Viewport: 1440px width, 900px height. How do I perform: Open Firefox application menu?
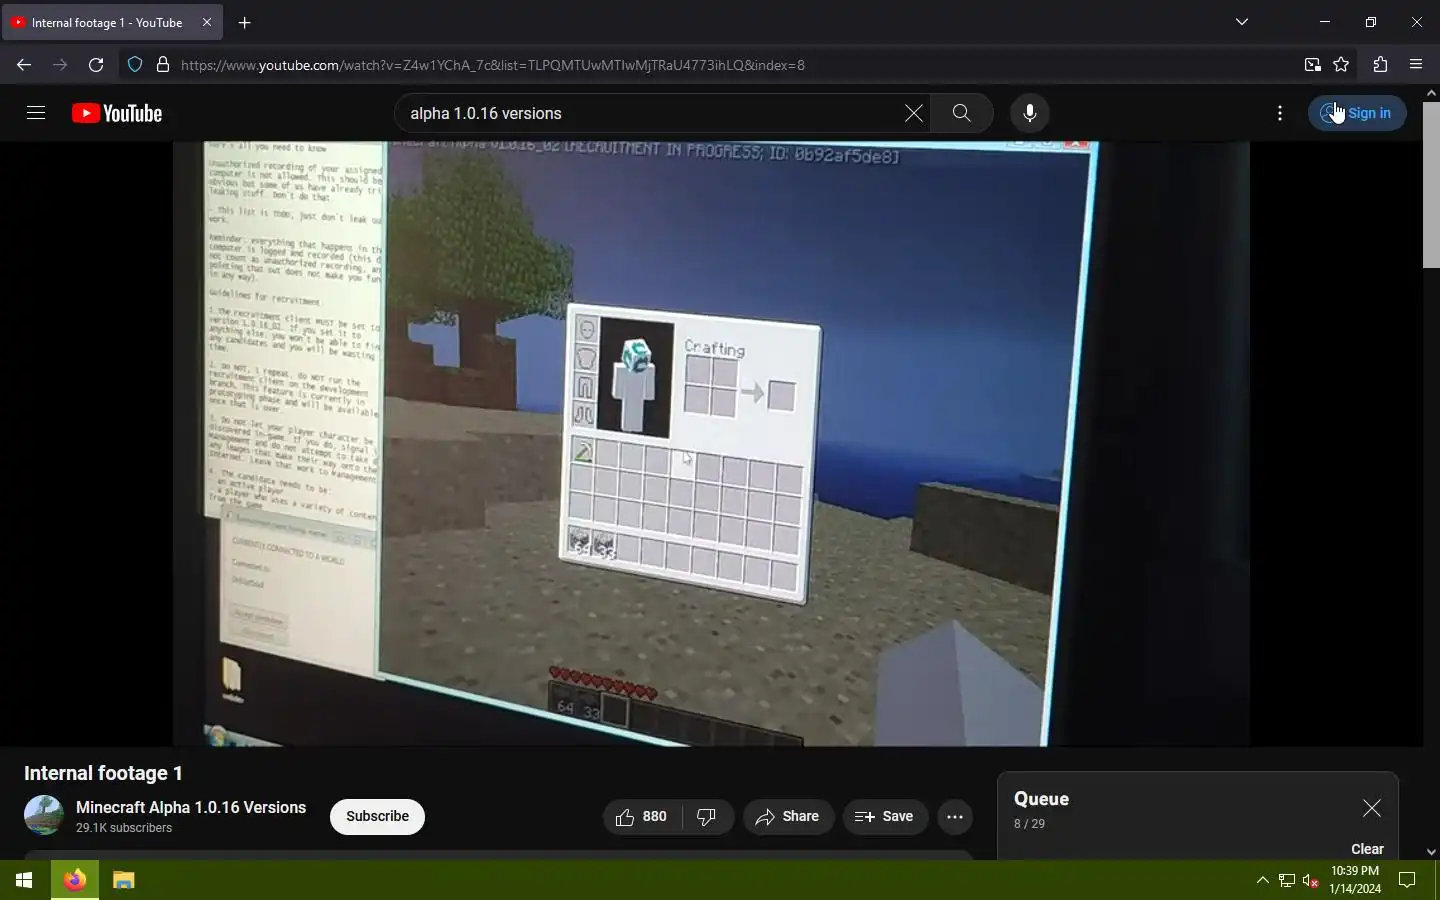click(1416, 65)
